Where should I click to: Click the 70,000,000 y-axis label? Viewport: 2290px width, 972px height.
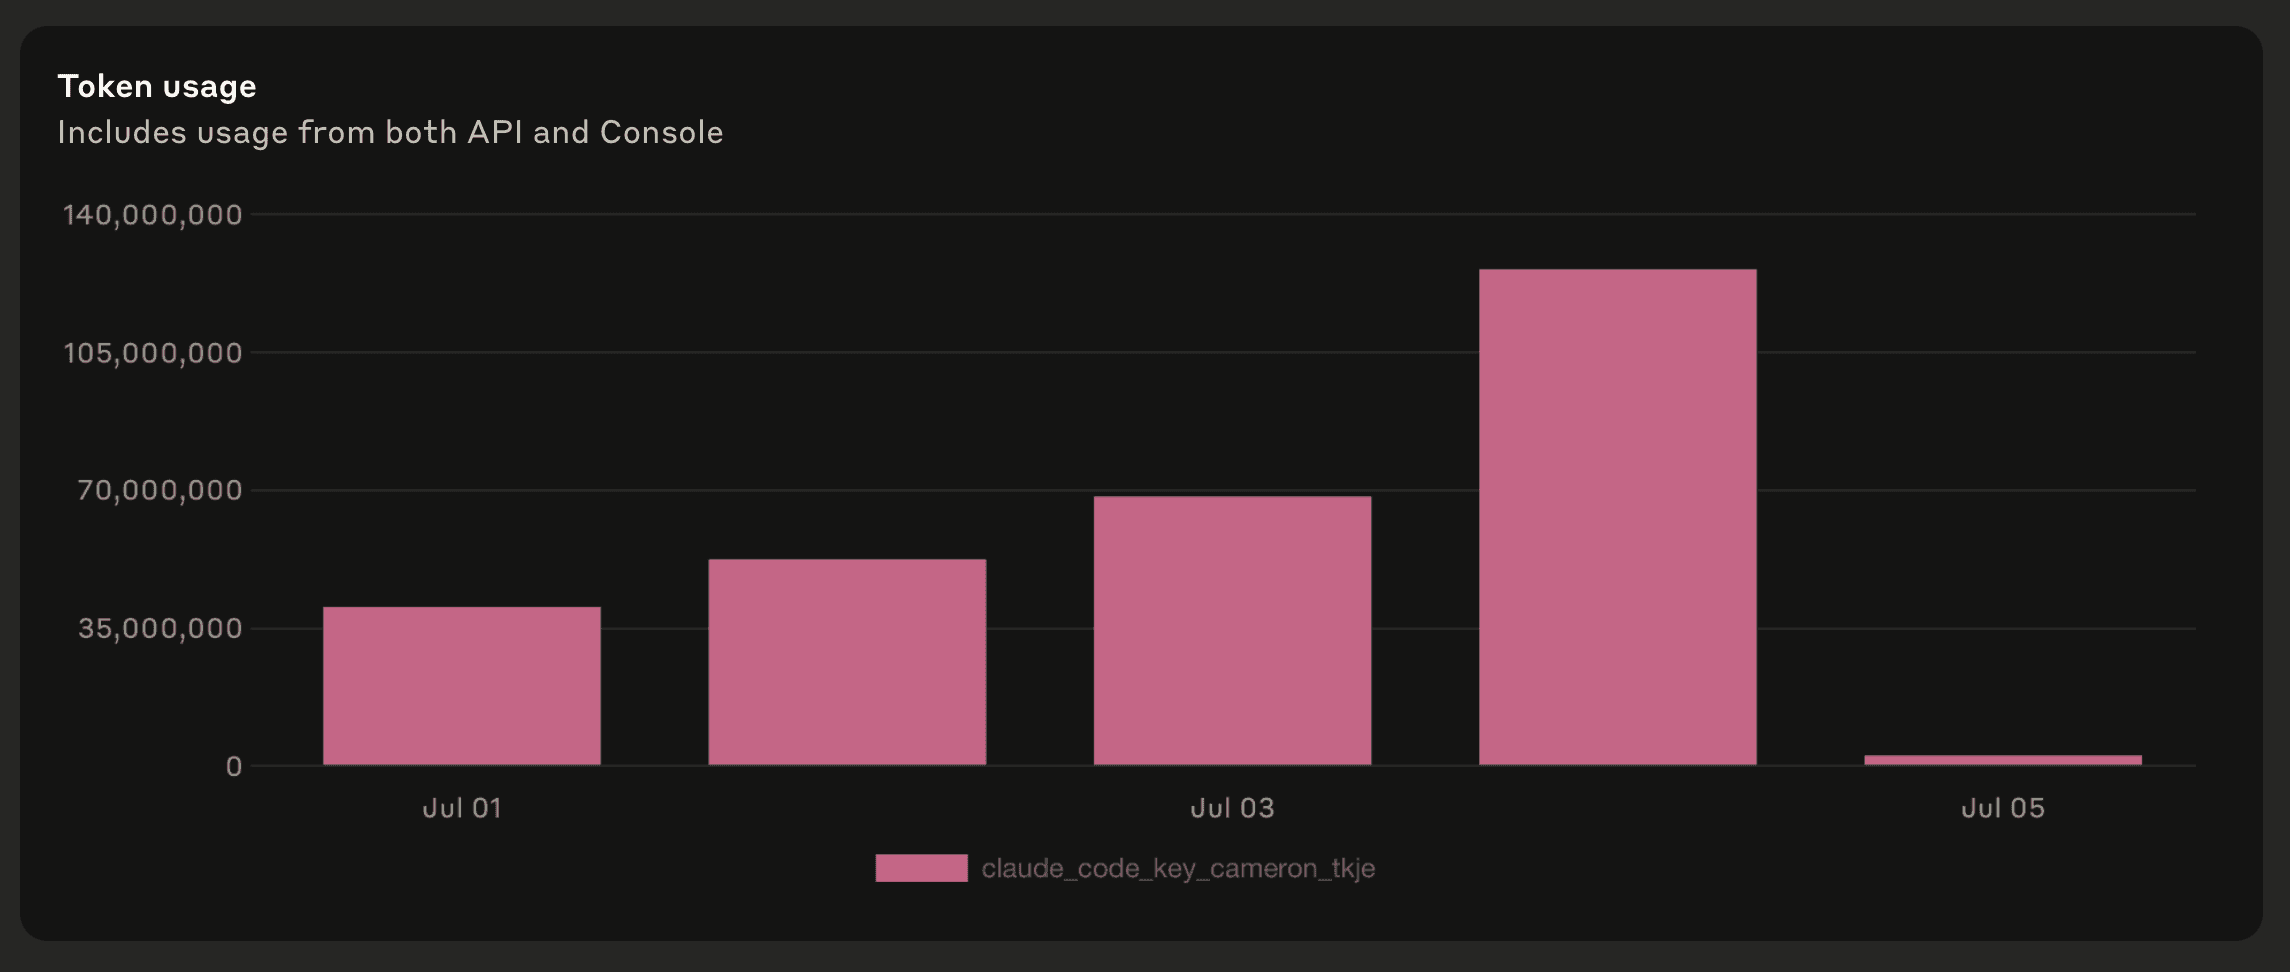pyautogui.click(x=160, y=490)
